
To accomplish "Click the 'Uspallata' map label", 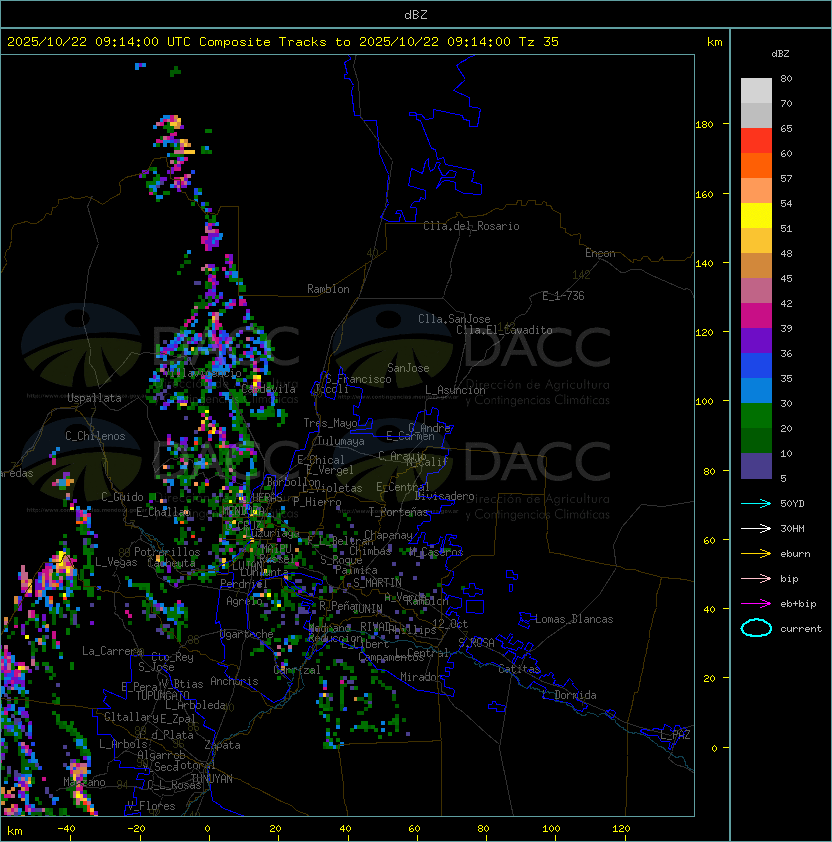I will 94,398.
